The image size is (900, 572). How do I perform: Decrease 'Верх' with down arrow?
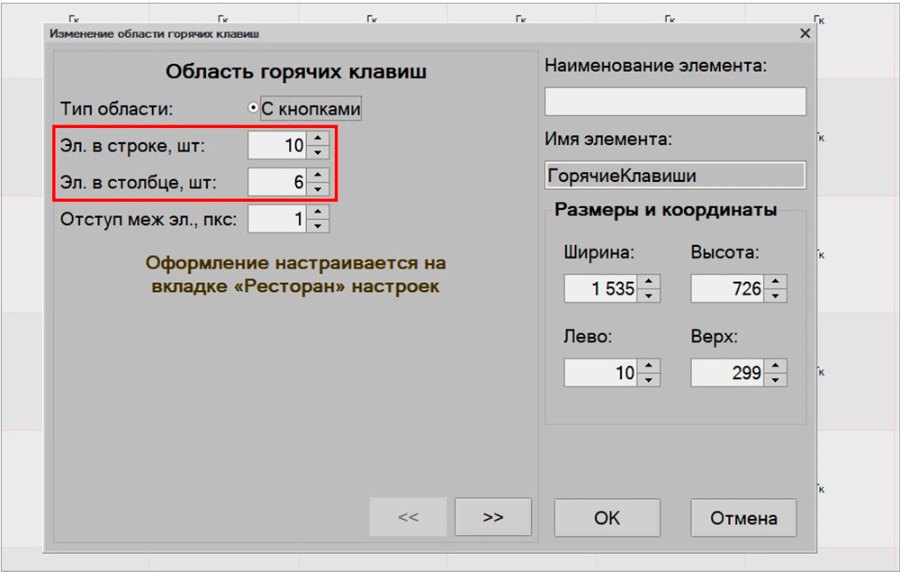(775, 380)
